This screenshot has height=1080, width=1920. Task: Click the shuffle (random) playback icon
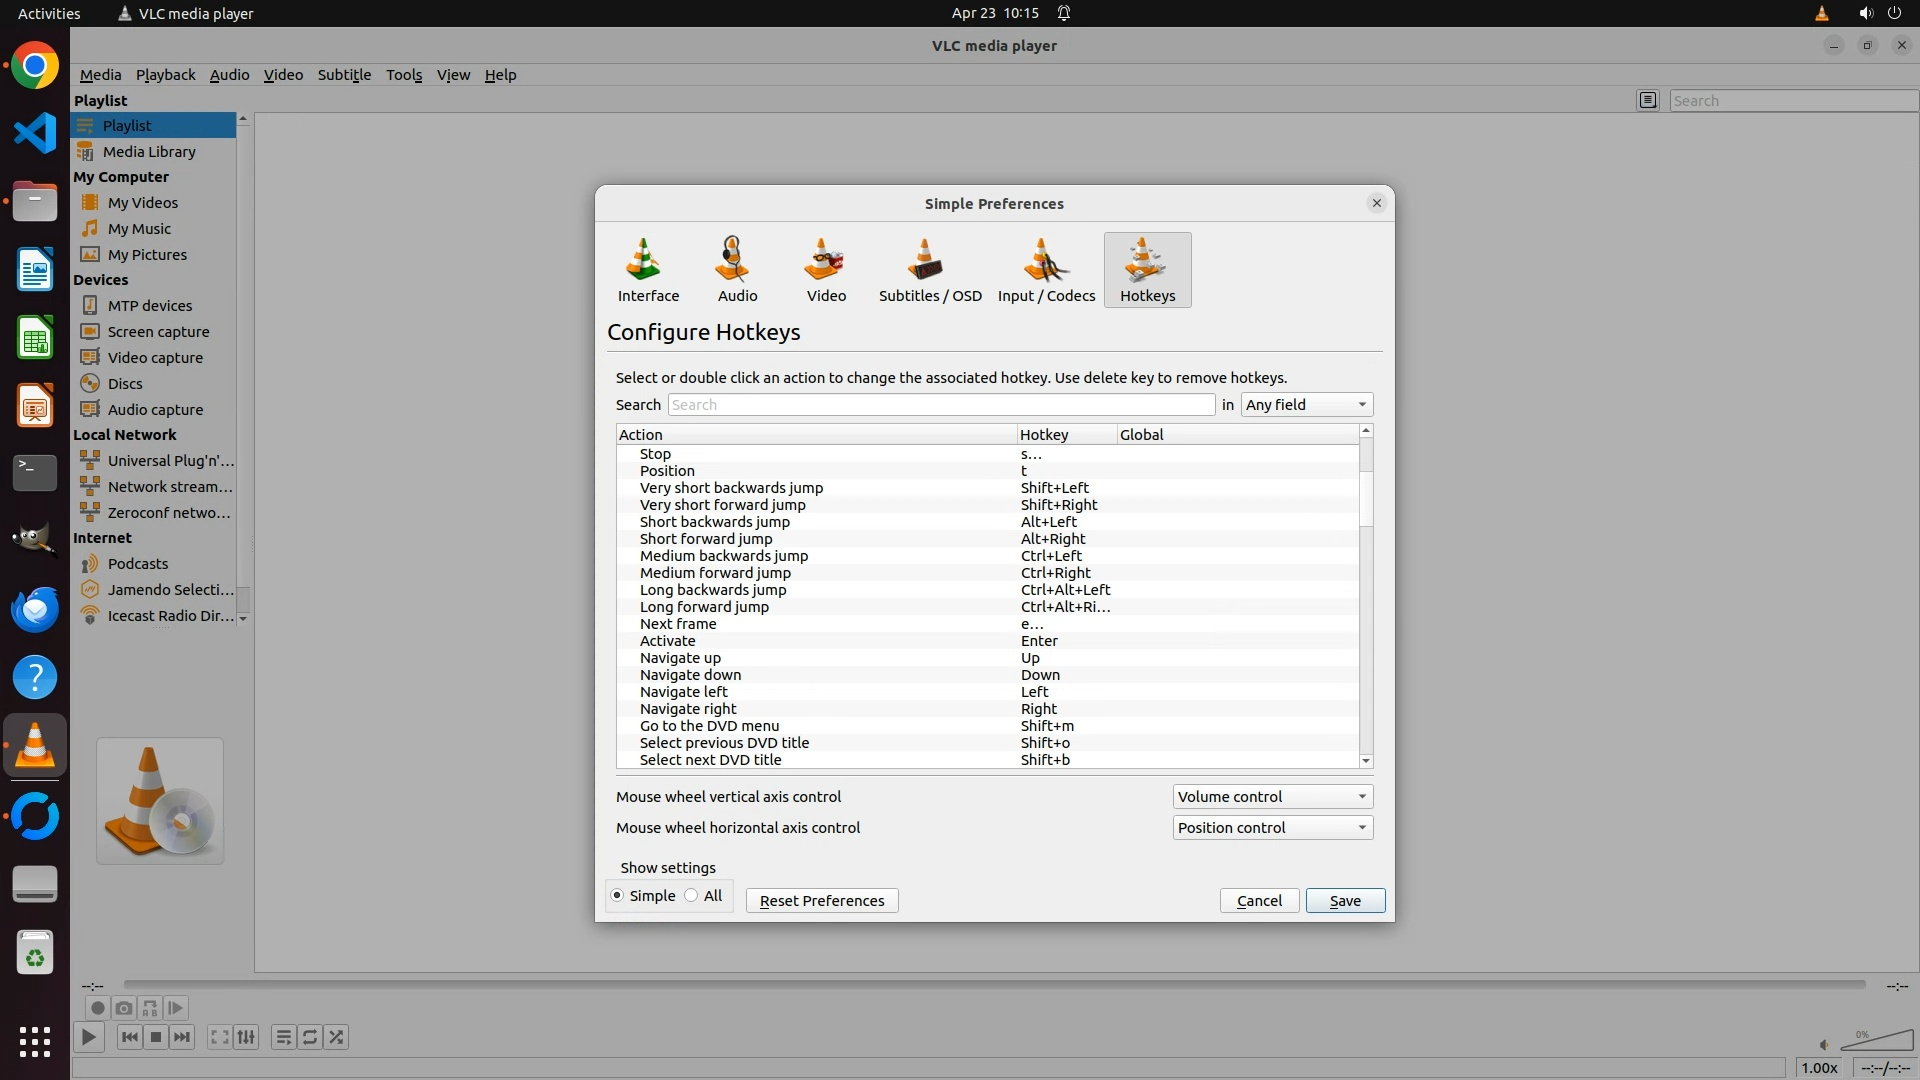point(337,1037)
